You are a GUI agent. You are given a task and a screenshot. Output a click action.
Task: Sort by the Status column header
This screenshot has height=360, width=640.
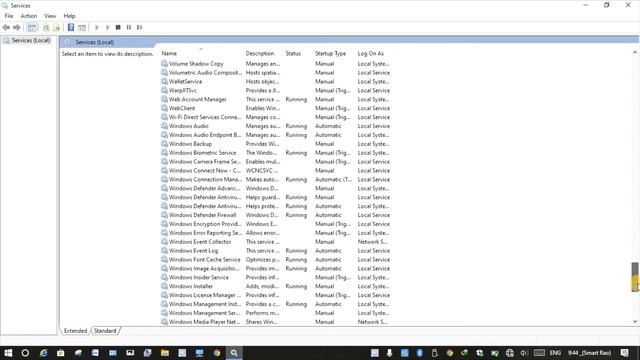293,53
